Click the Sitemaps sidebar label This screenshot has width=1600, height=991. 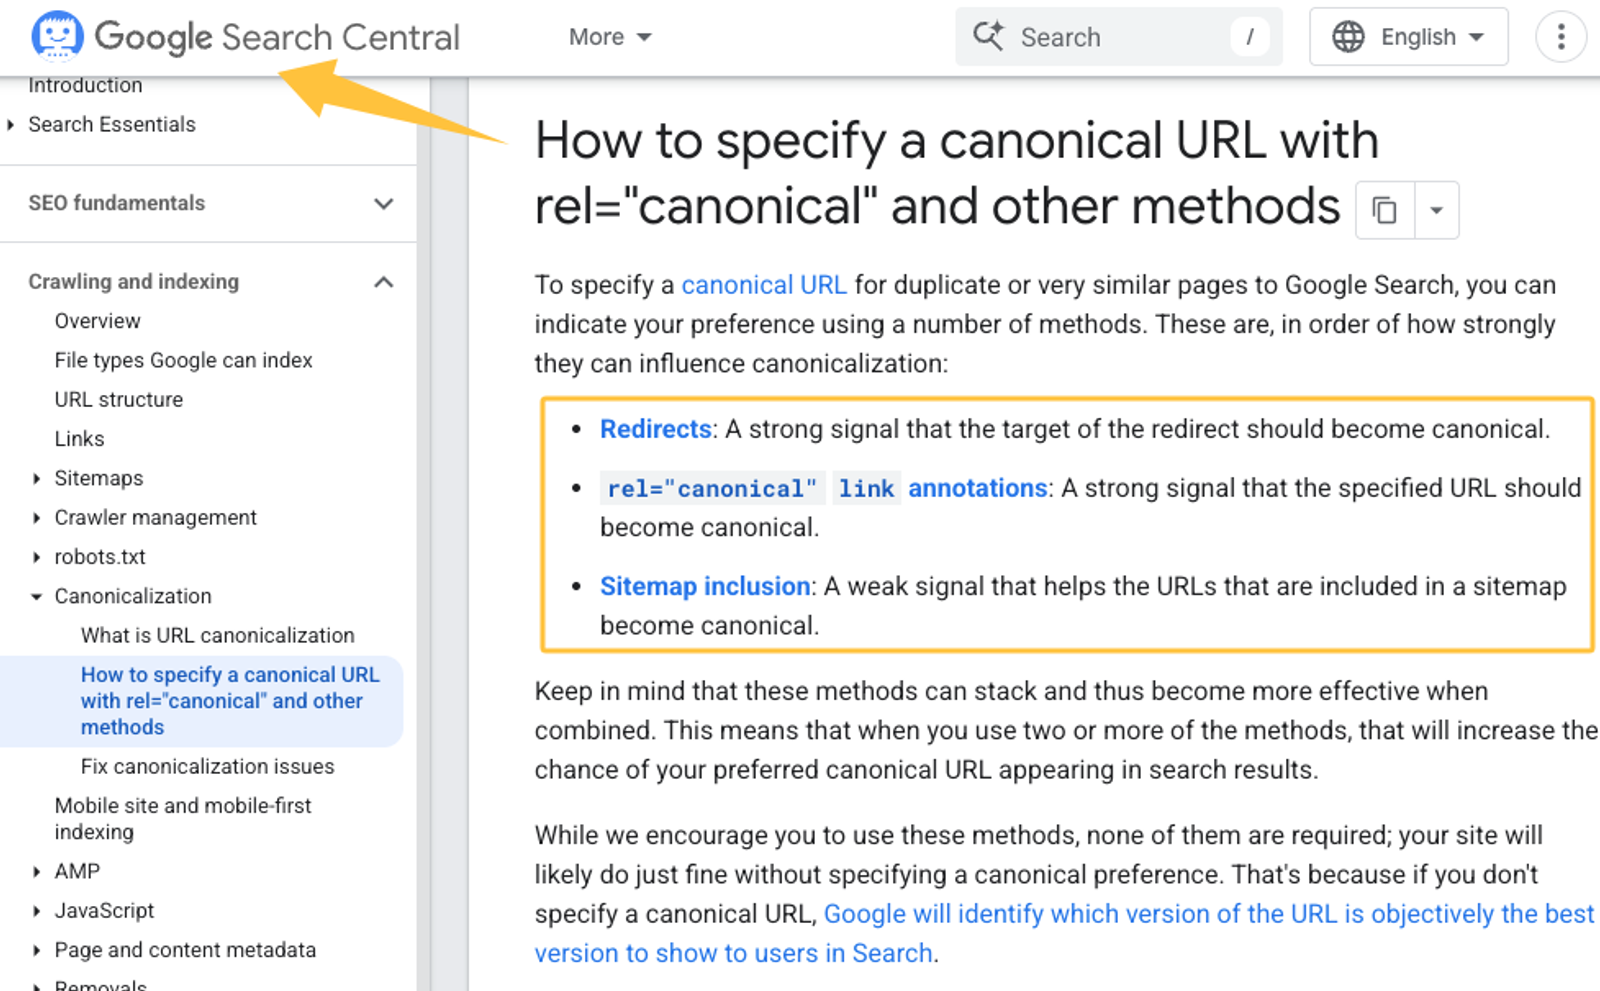click(98, 478)
